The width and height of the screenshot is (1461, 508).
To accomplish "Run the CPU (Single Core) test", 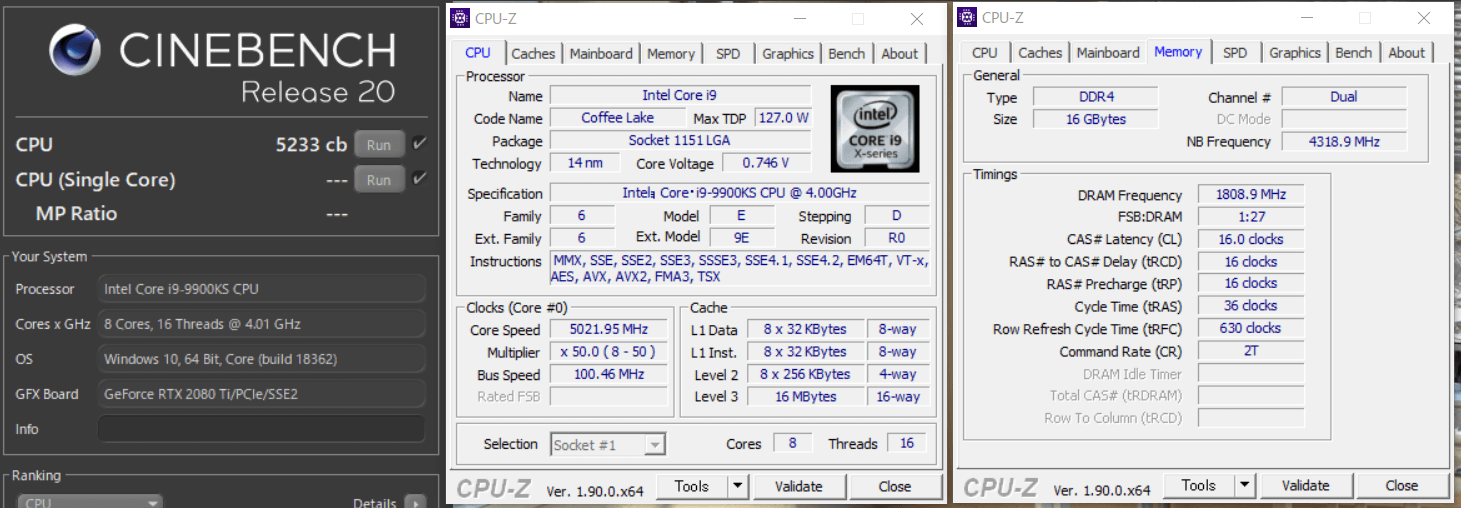I will coord(379,180).
